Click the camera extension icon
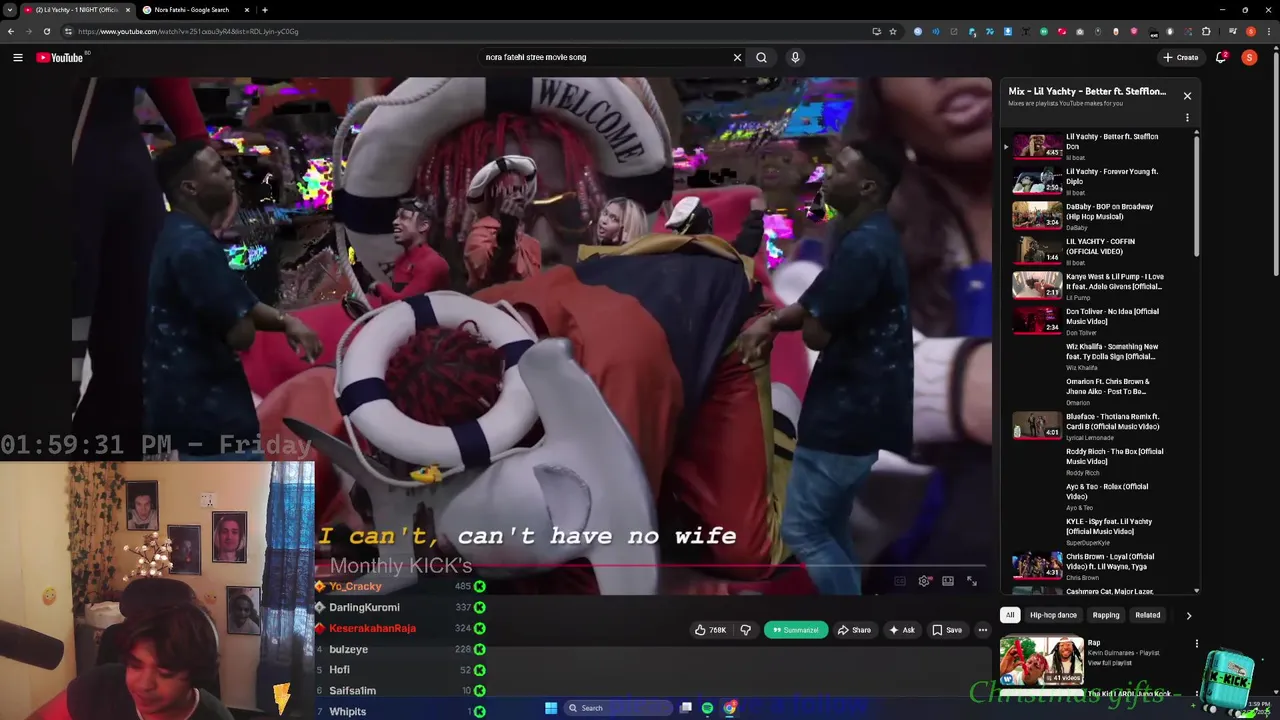 [1080, 31]
